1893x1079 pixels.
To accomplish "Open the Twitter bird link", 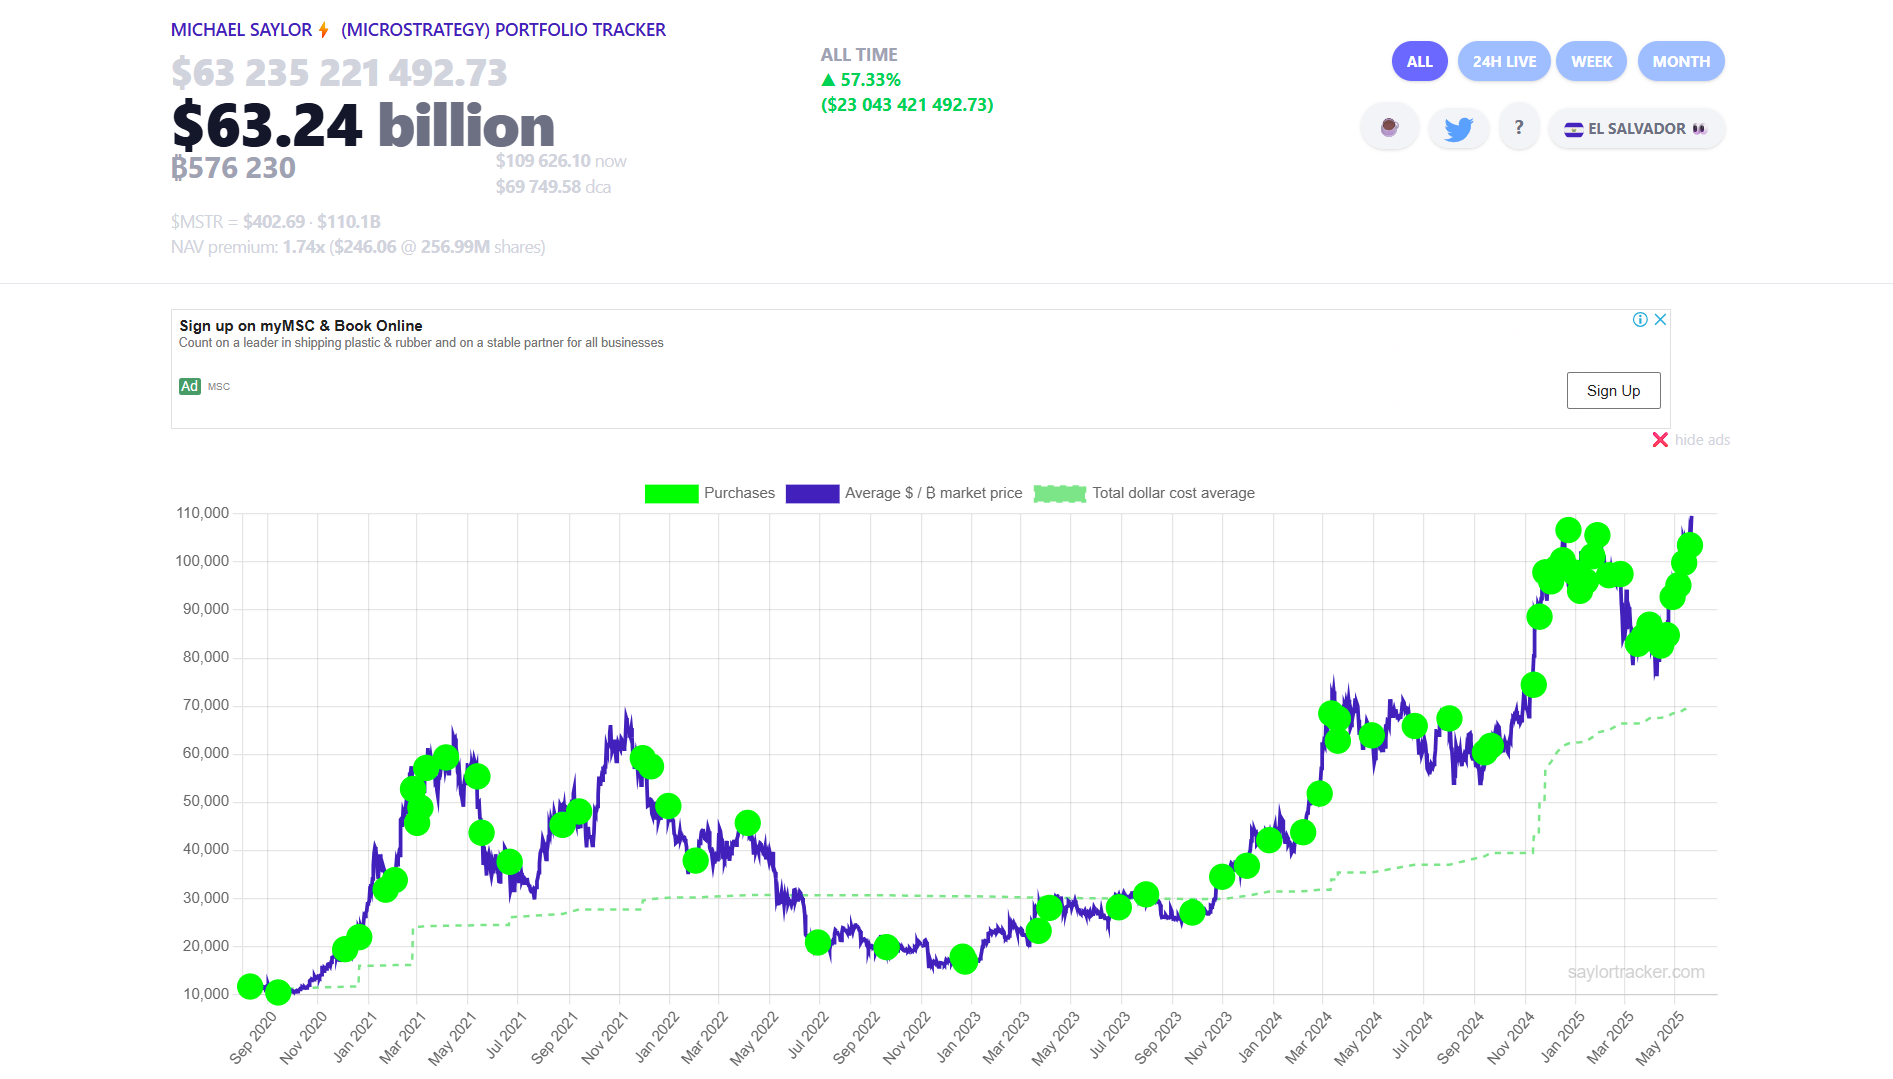I will coord(1458,128).
